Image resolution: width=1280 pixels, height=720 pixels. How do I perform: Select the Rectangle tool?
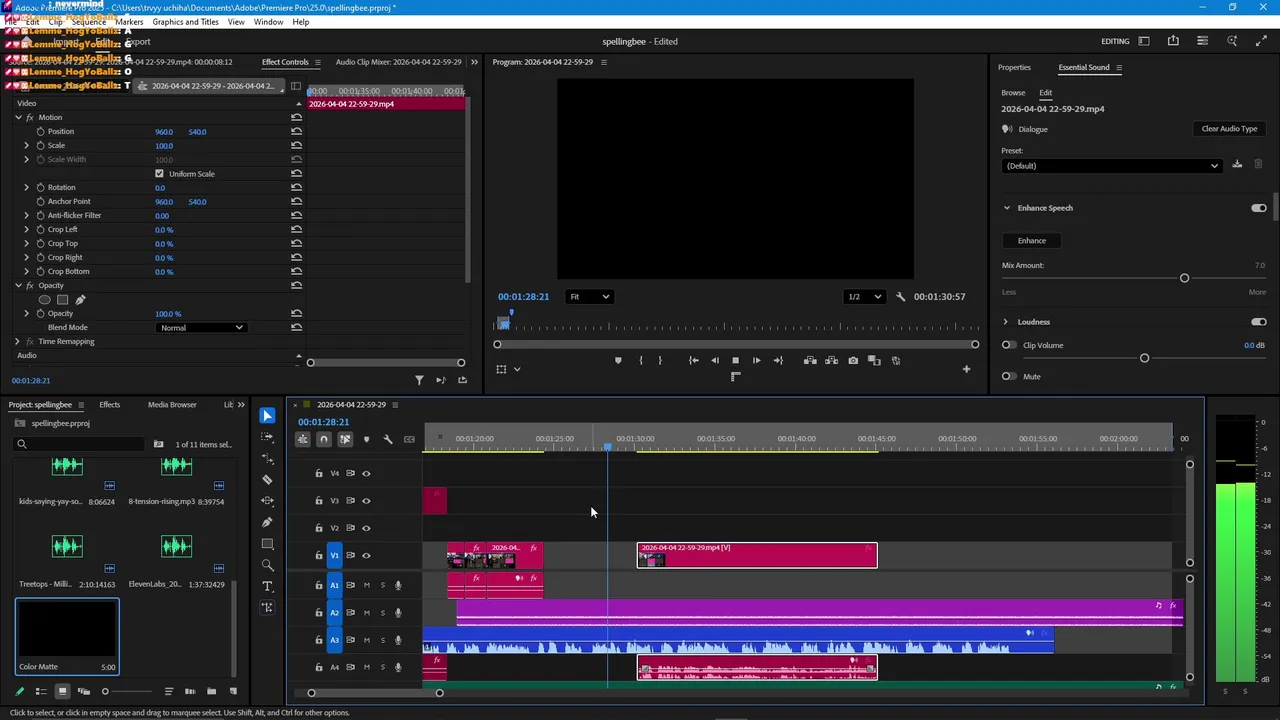pos(267,544)
